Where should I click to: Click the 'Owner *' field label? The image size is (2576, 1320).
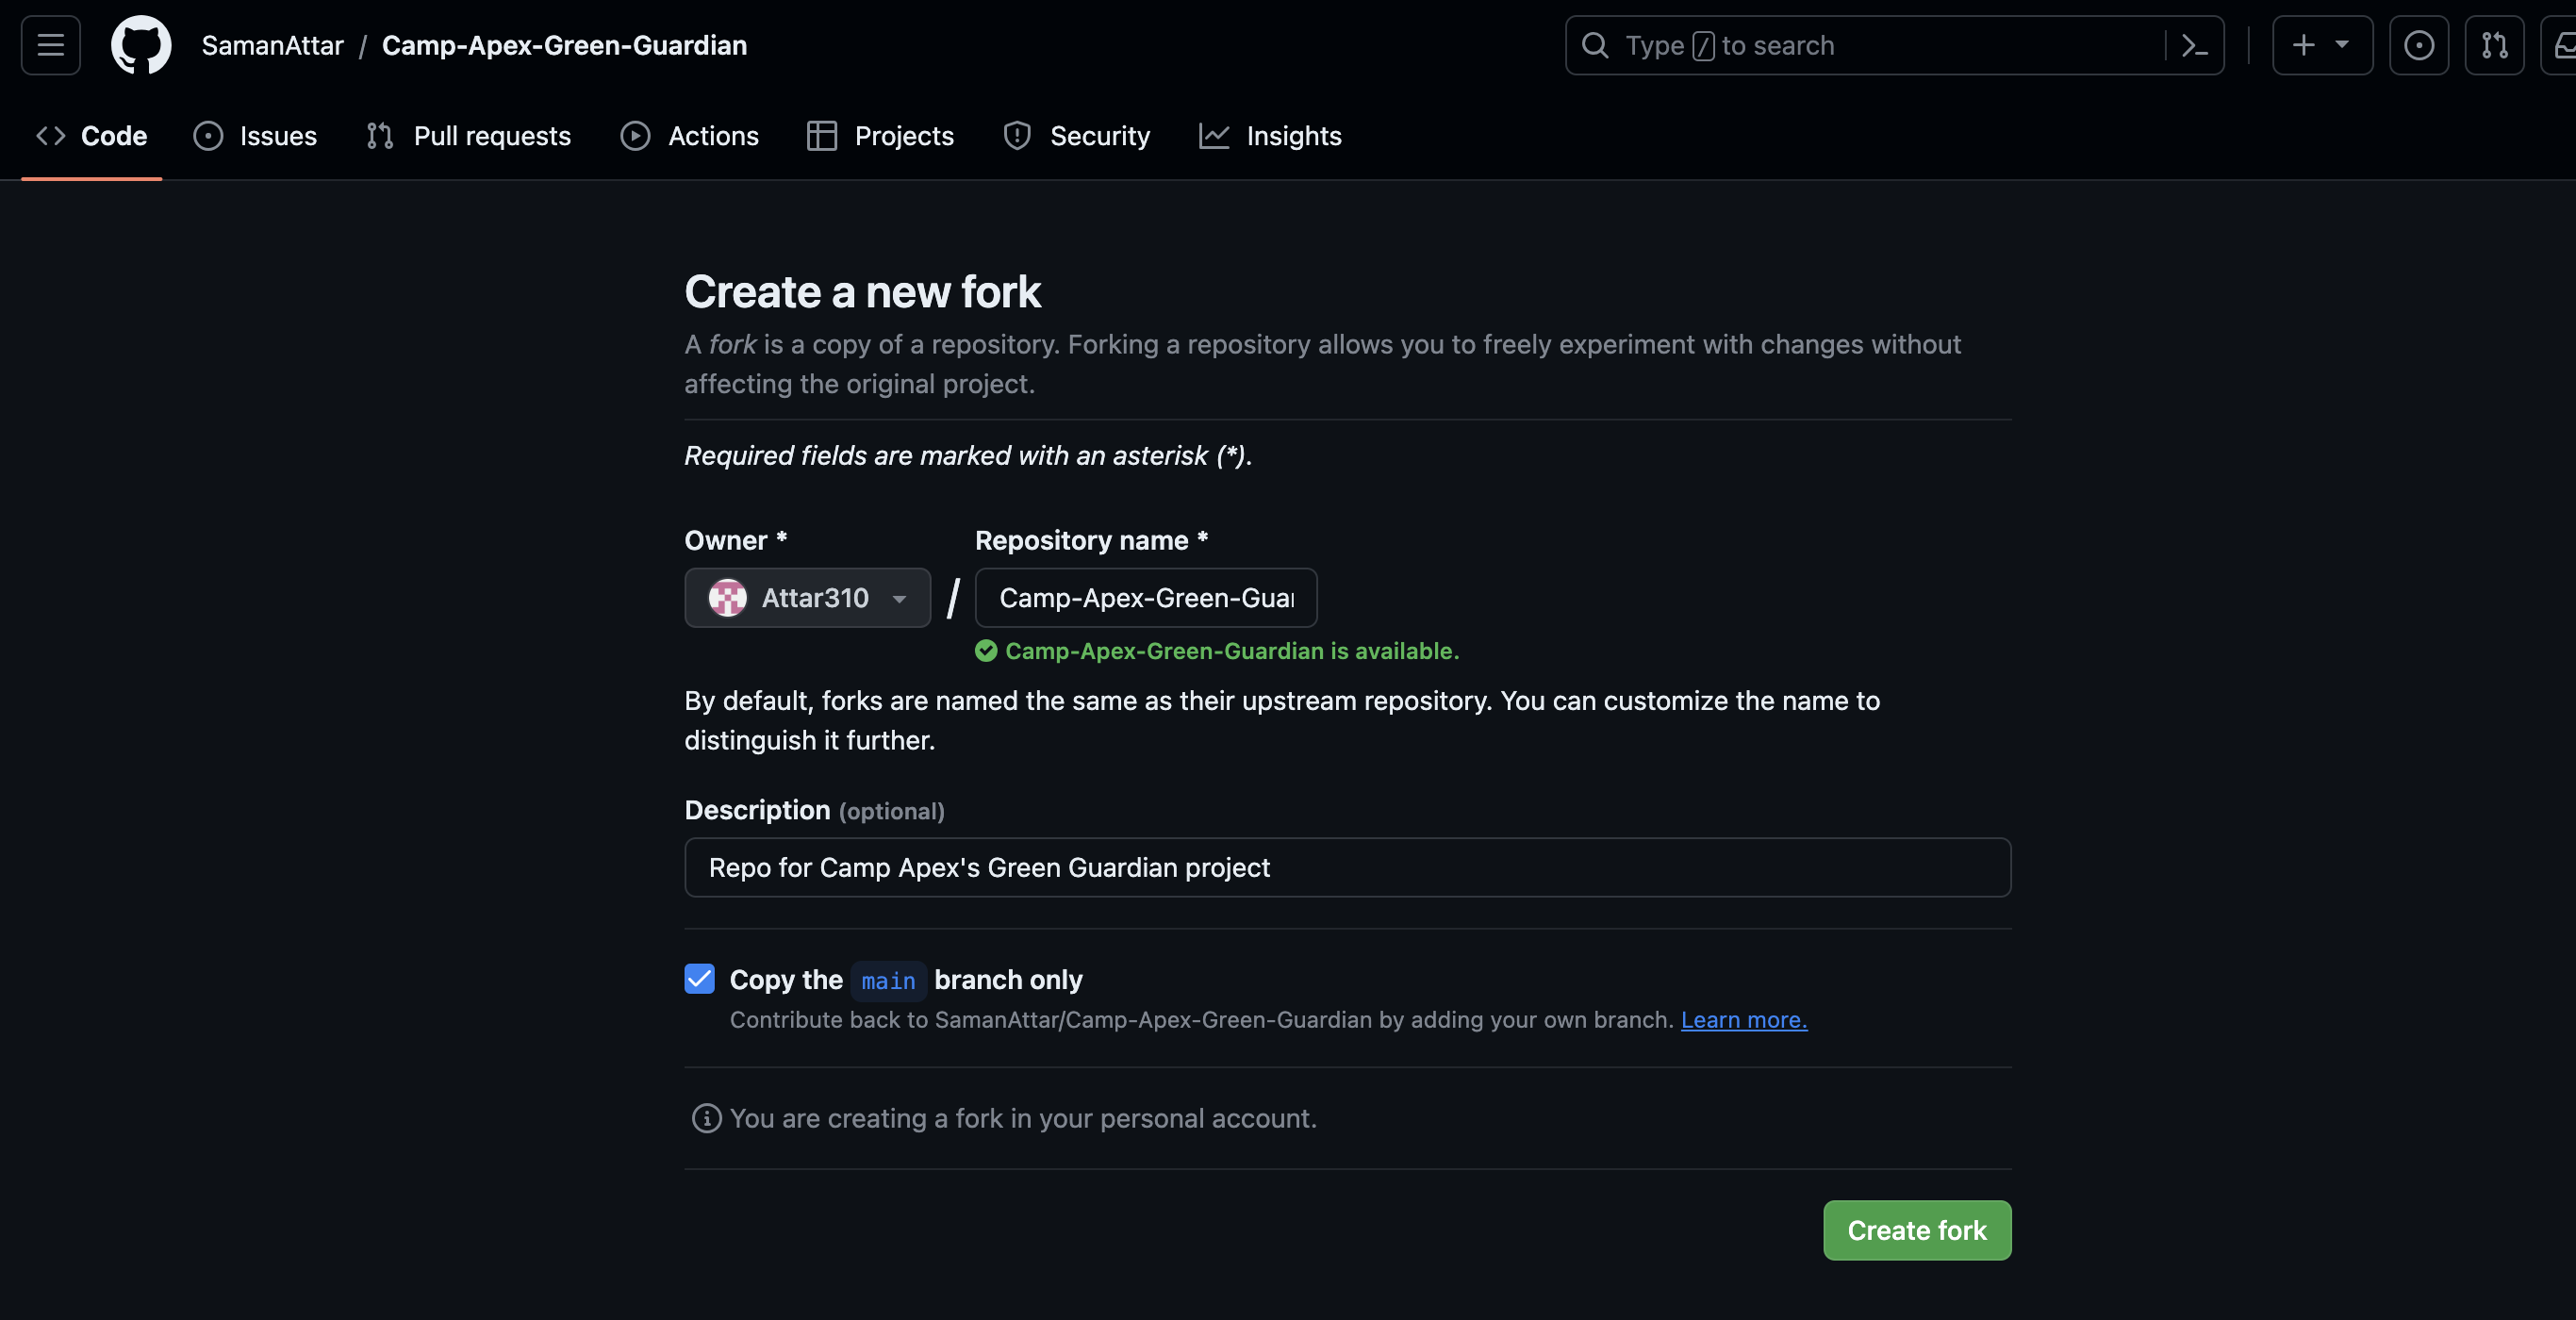click(x=736, y=540)
